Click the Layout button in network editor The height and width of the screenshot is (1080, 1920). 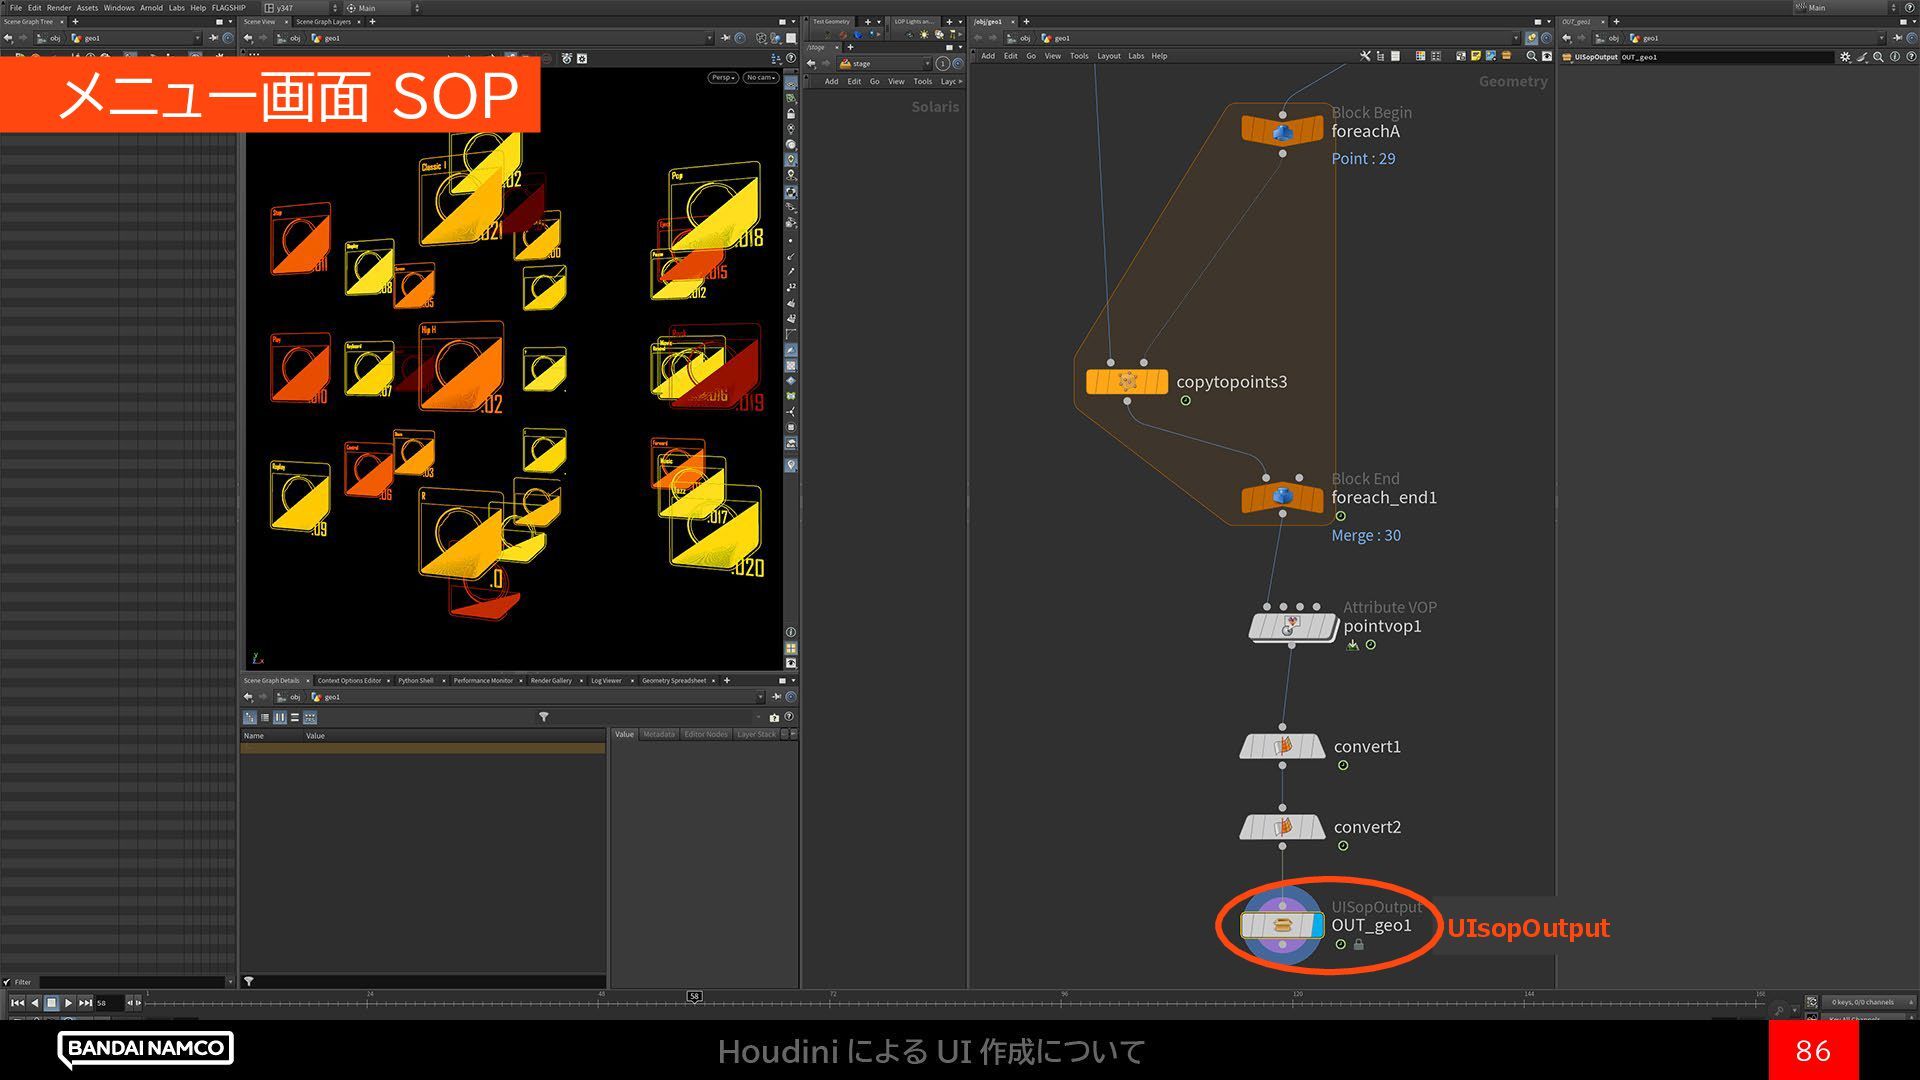coord(1108,56)
